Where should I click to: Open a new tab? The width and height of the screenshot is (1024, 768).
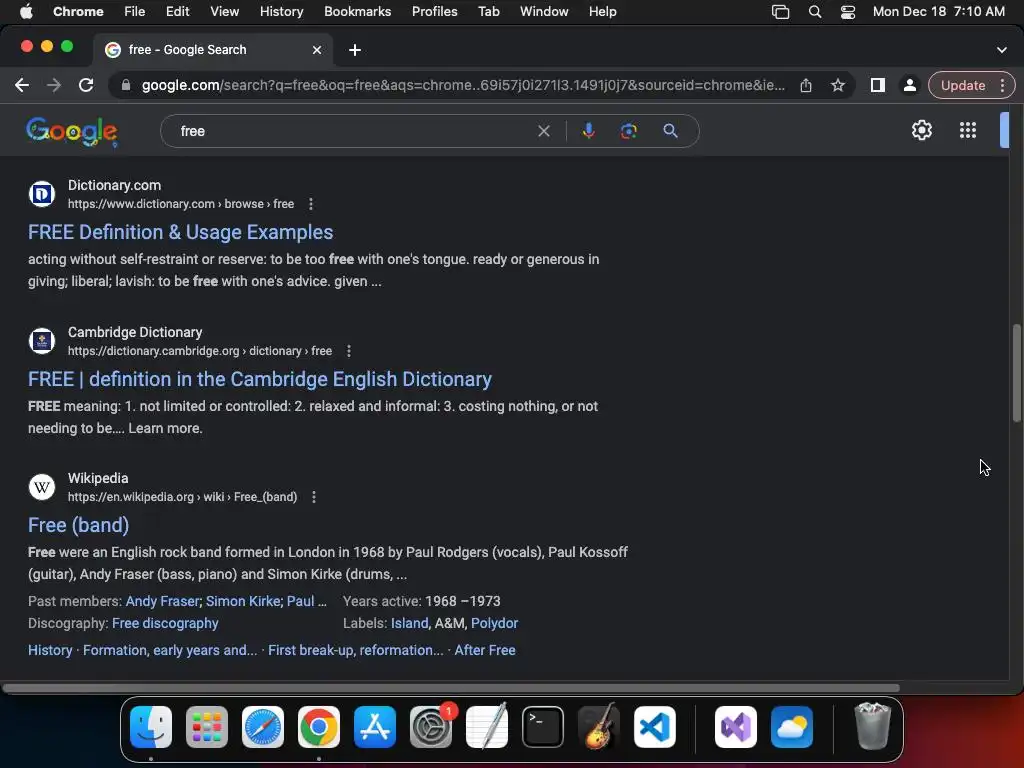tap(355, 50)
